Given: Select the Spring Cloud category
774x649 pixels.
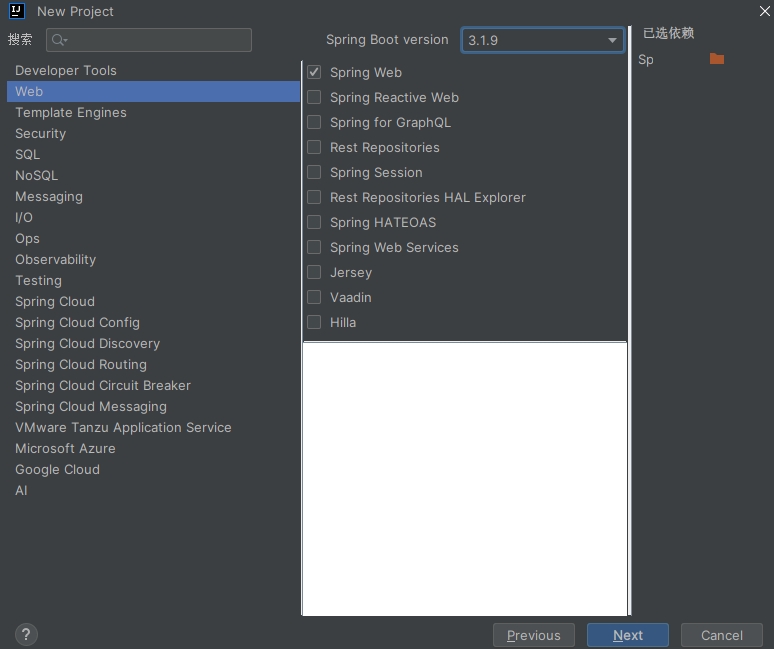Looking at the screenshot, I should (153, 302).
